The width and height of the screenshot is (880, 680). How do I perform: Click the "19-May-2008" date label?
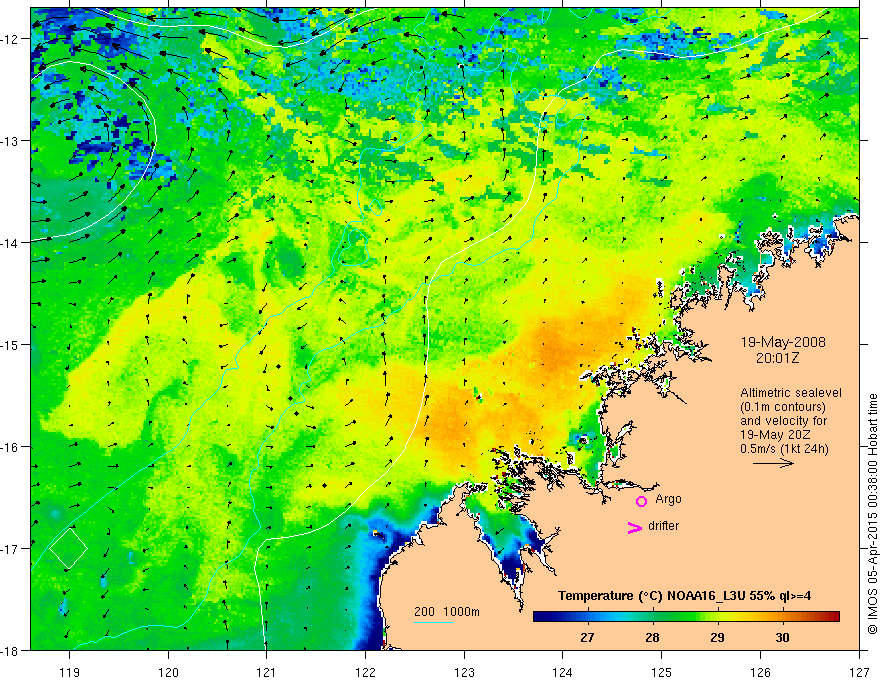(783, 342)
